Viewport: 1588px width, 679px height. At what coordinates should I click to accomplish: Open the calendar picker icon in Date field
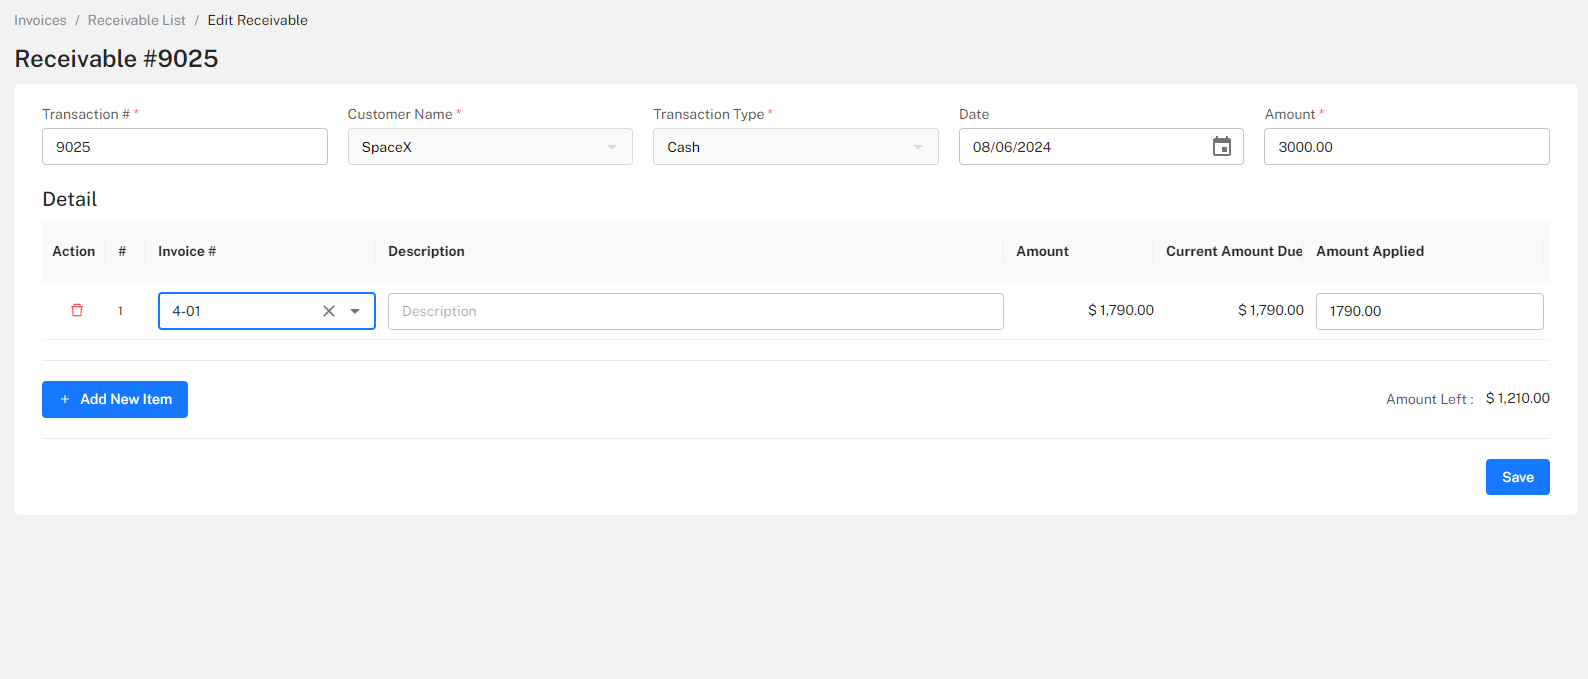[x=1222, y=147]
